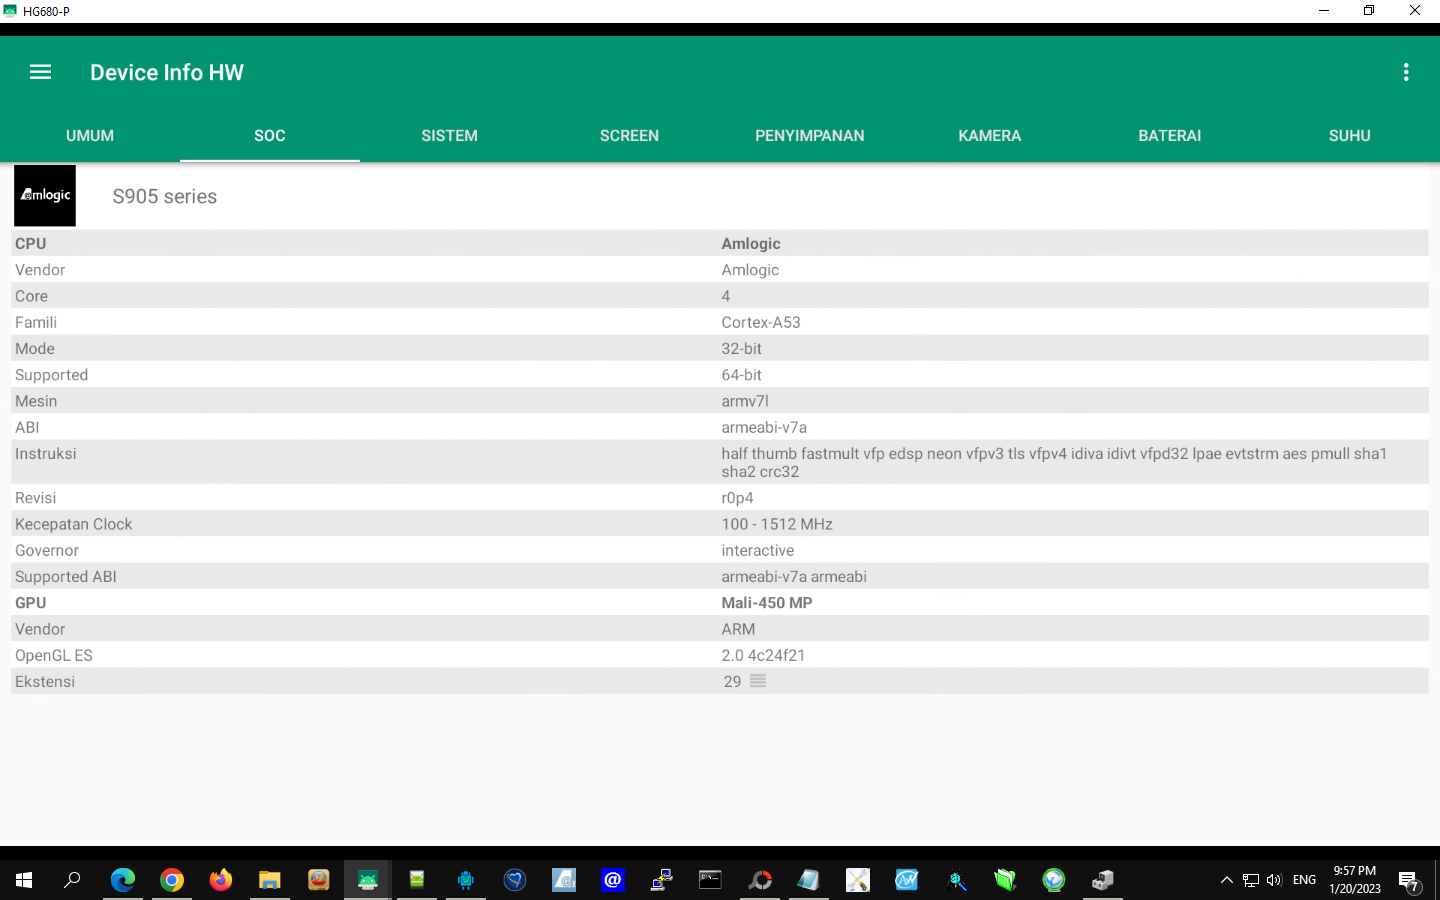
Task: Open the blue waveform graph taskbar icon
Action: point(907,880)
